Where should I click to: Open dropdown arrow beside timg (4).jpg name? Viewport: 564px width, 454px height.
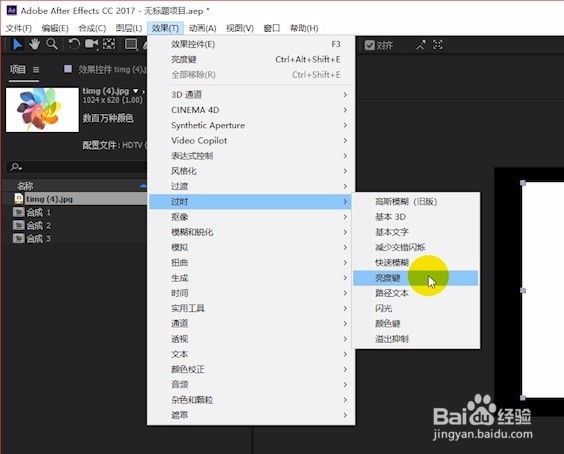[x=136, y=91]
